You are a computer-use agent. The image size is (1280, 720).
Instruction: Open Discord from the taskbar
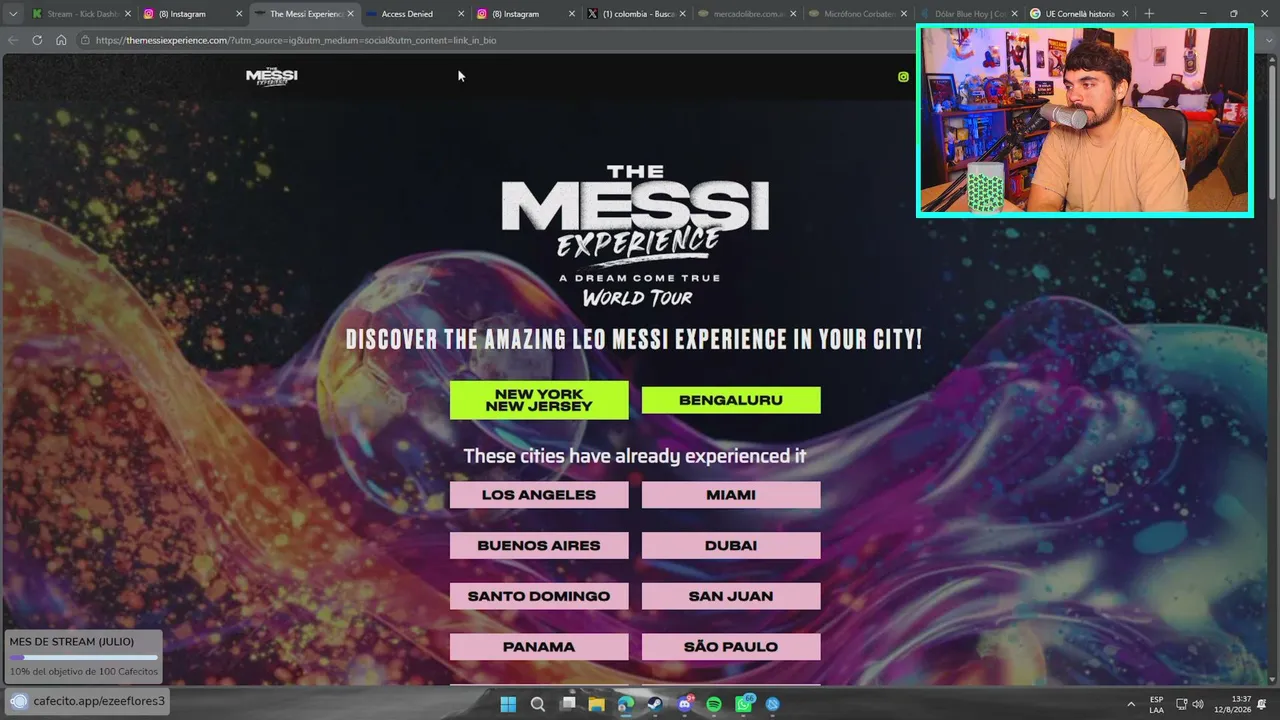pyautogui.click(x=685, y=704)
